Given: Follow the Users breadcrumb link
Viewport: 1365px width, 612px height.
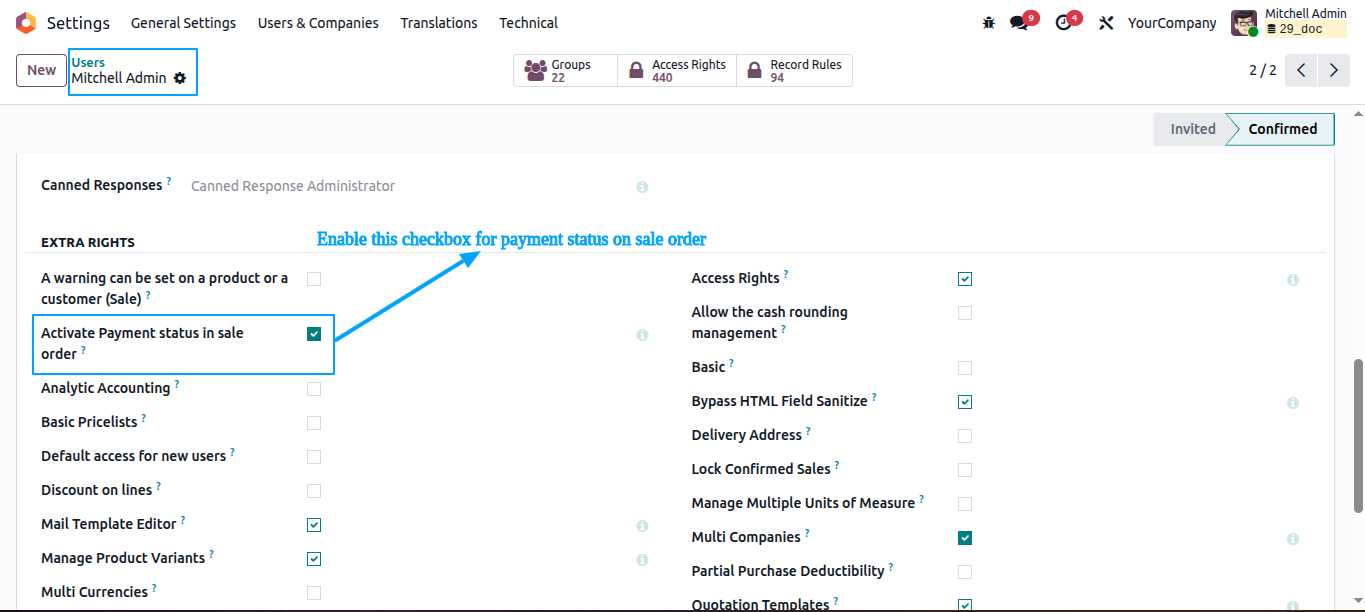Looking at the screenshot, I should tap(88, 62).
